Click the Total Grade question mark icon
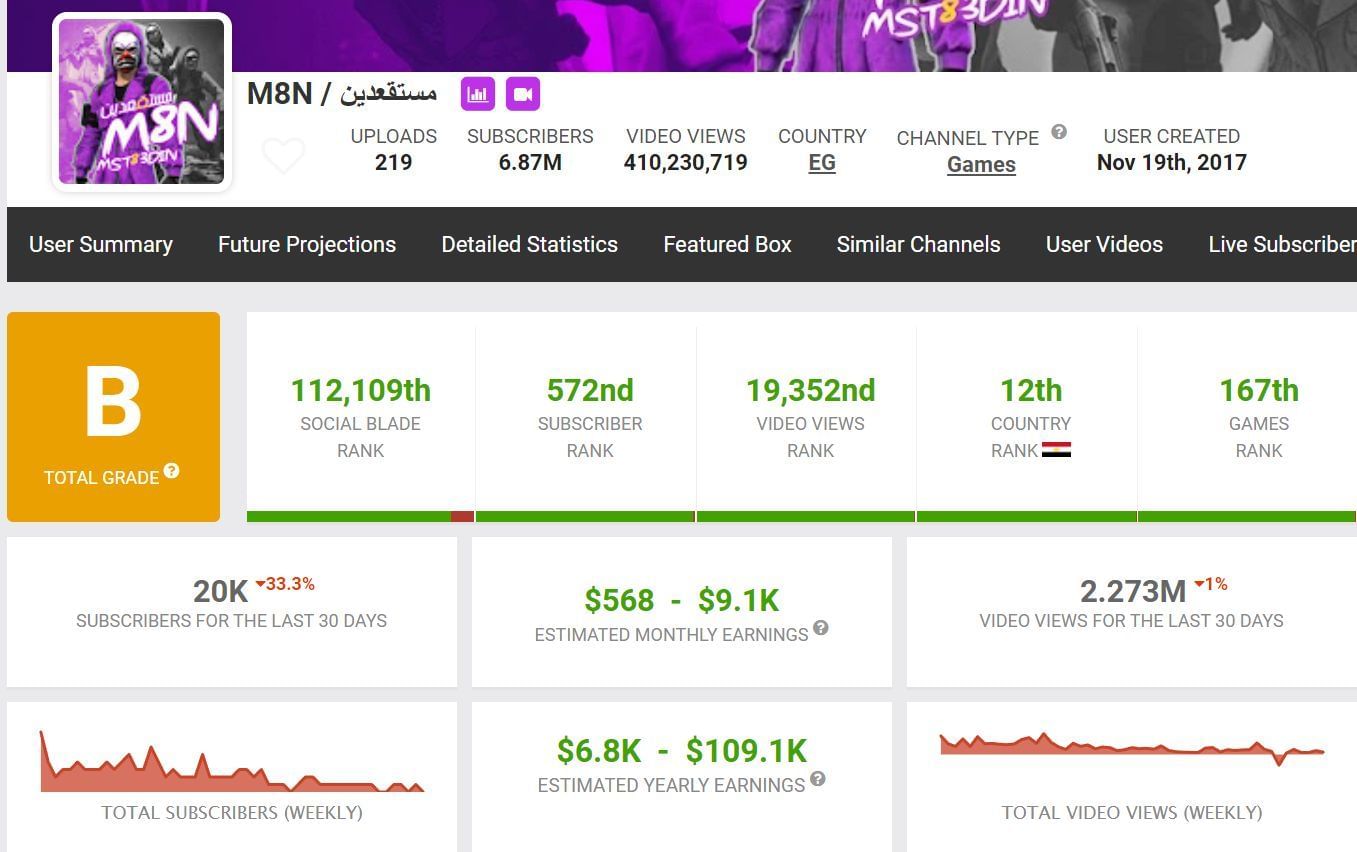This screenshot has width=1357, height=852. tap(172, 471)
